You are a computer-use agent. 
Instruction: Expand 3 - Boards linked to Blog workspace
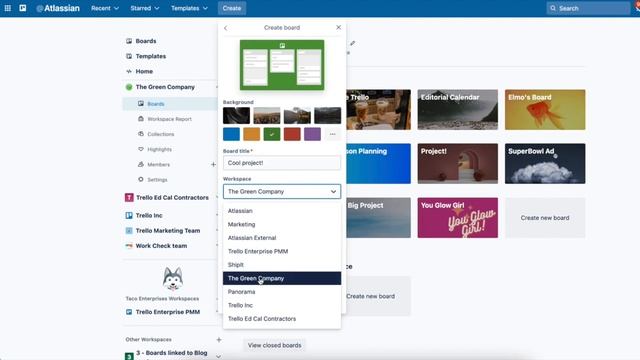pos(219,356)
